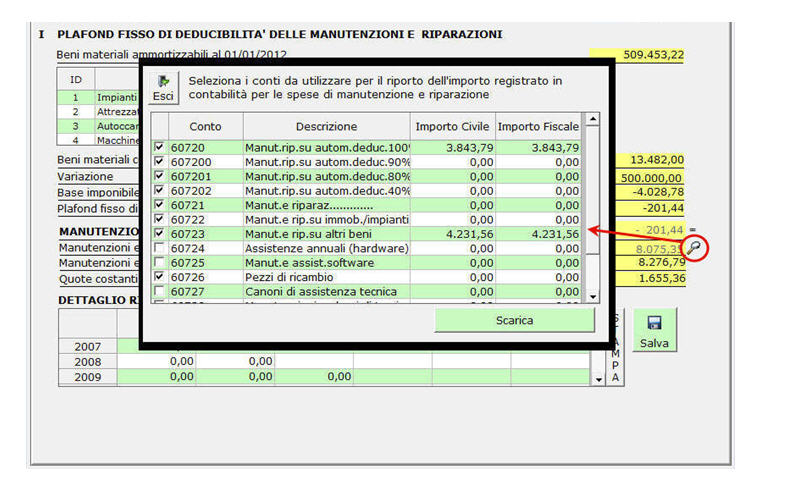This screenshot has height=493, width=787.
Task: Click the -4.028,78 value field
Action: coord(650,192)
